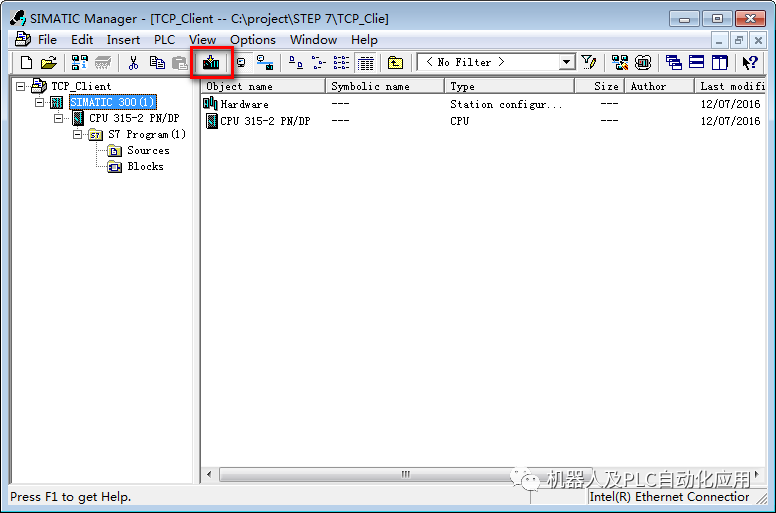Copy the selected object using the Copy icon
Screen dimensions: 776x513
pyautogui.click(x=157, y=62)
